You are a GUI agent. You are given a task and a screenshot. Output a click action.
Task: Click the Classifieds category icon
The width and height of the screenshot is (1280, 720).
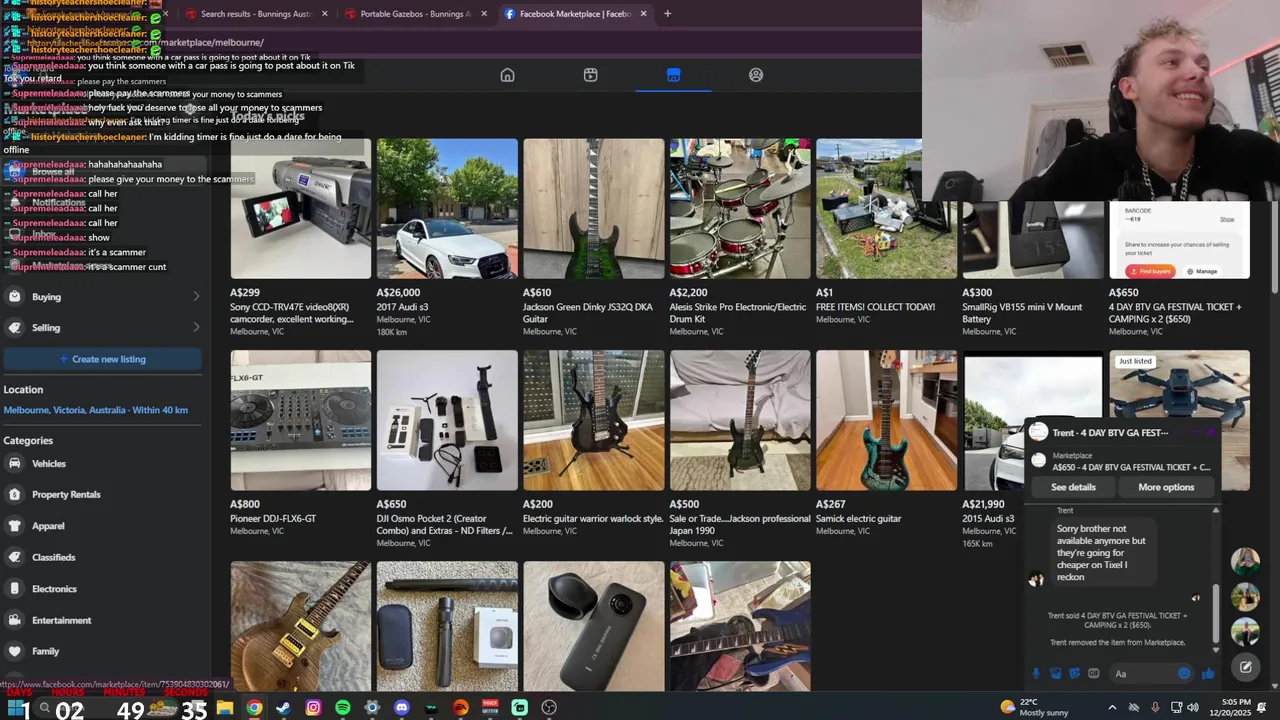14,557
